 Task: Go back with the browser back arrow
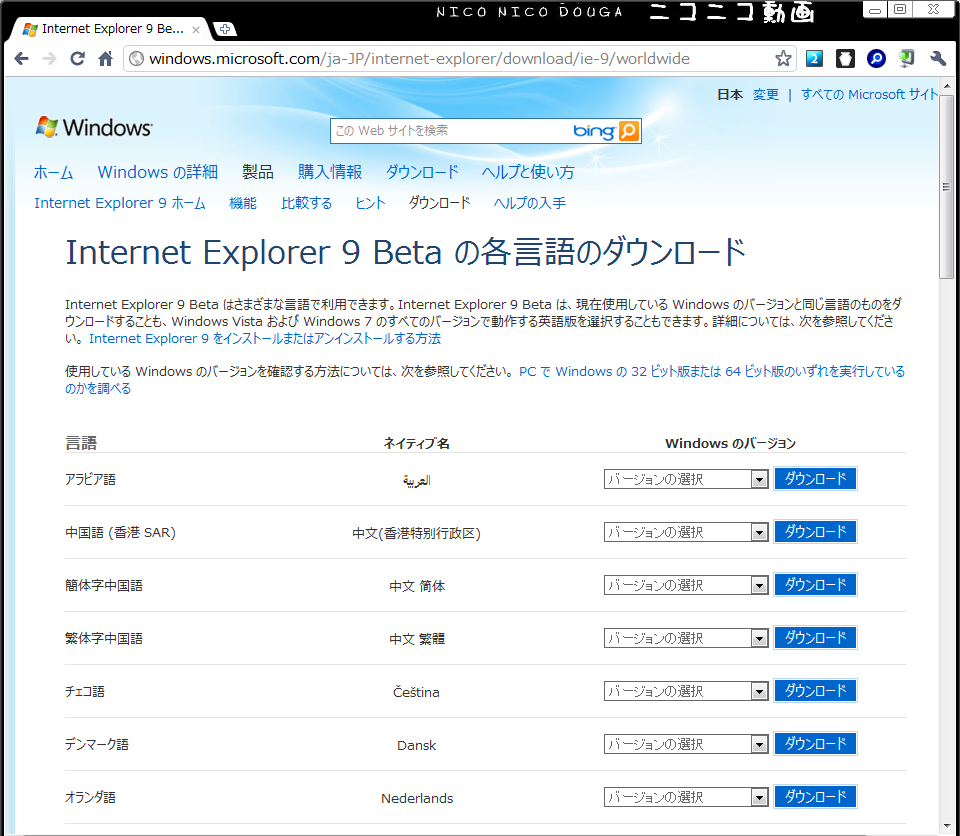click(x=21, y=59)
